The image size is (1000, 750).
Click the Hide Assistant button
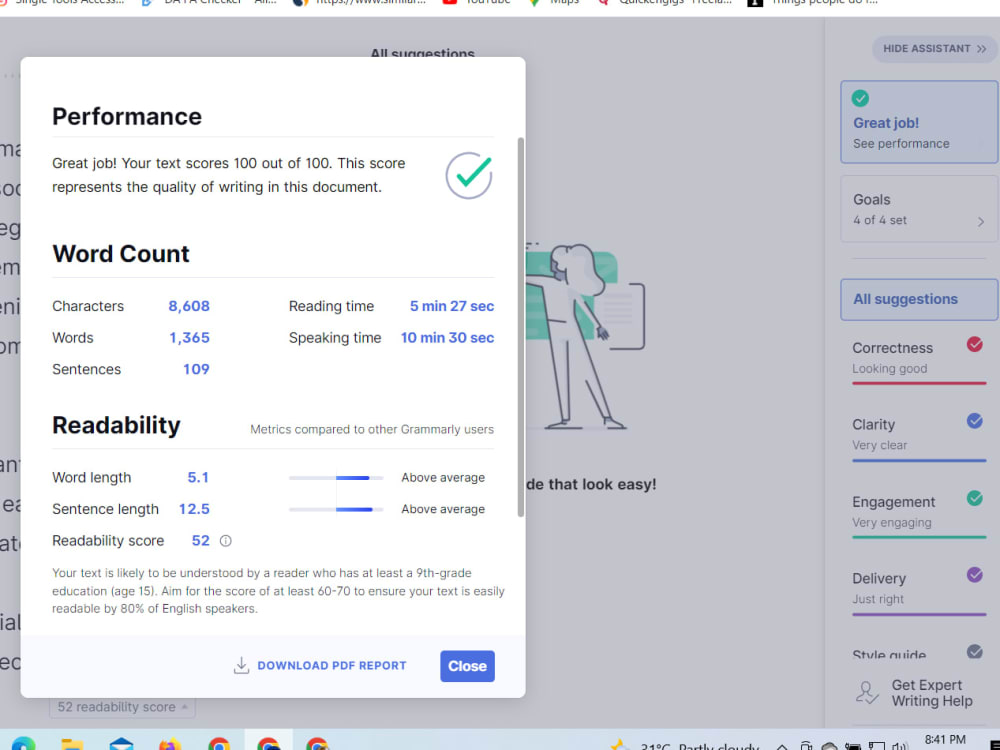pyautogui.click(x=934, y=48)
